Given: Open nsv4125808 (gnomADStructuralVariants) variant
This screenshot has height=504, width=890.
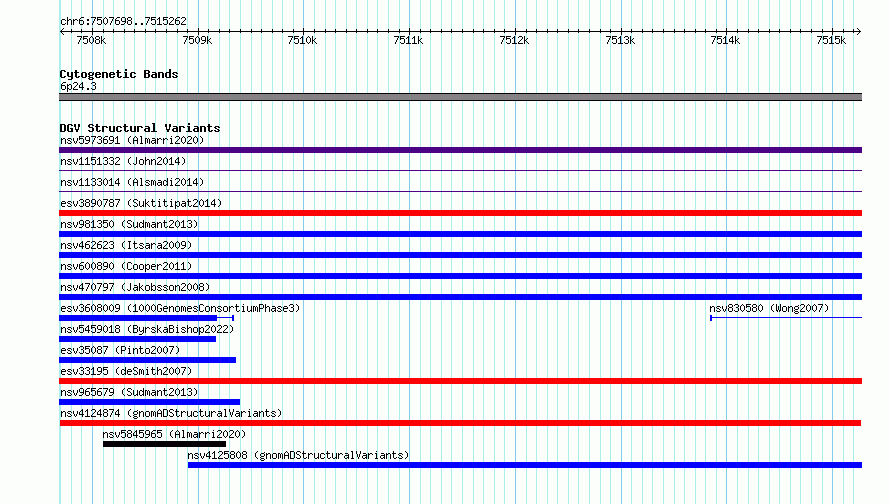Looking at the screenshot, I should tap(298, 455).
